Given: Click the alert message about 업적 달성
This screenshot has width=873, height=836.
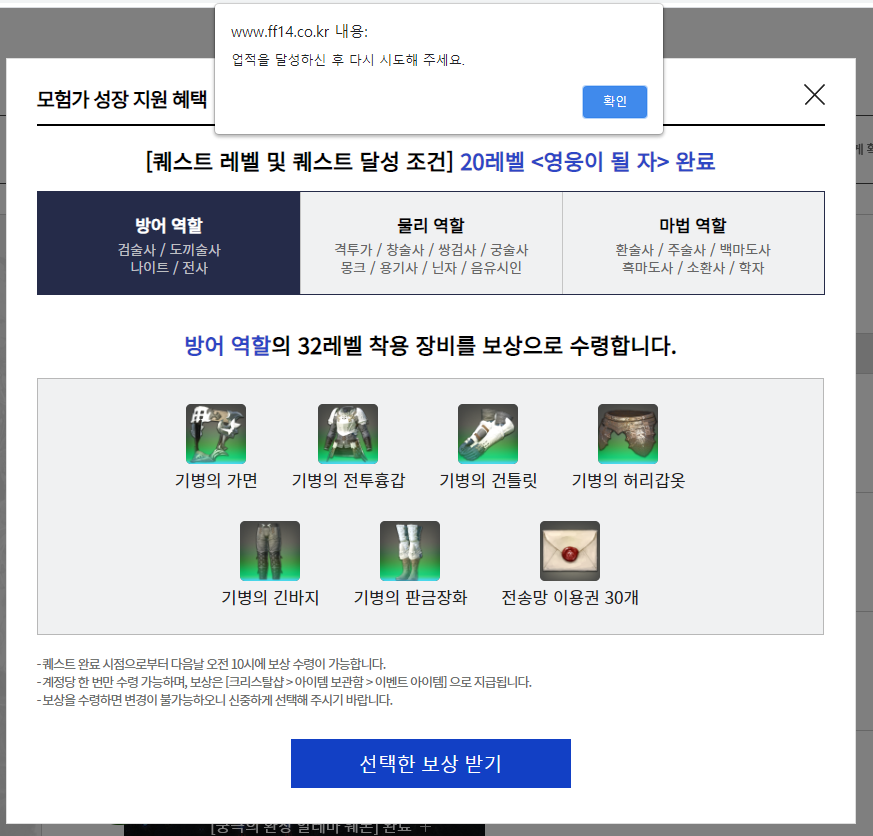Looking at the screenshot, I should 348,60.
